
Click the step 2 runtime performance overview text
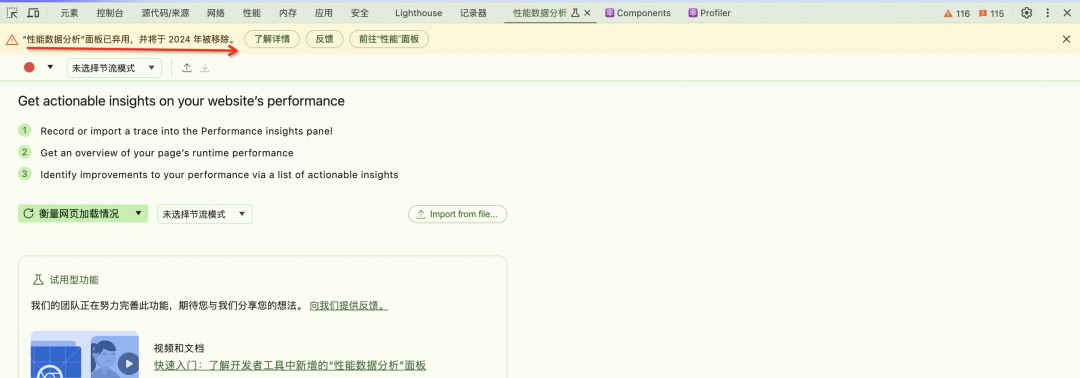167,153
